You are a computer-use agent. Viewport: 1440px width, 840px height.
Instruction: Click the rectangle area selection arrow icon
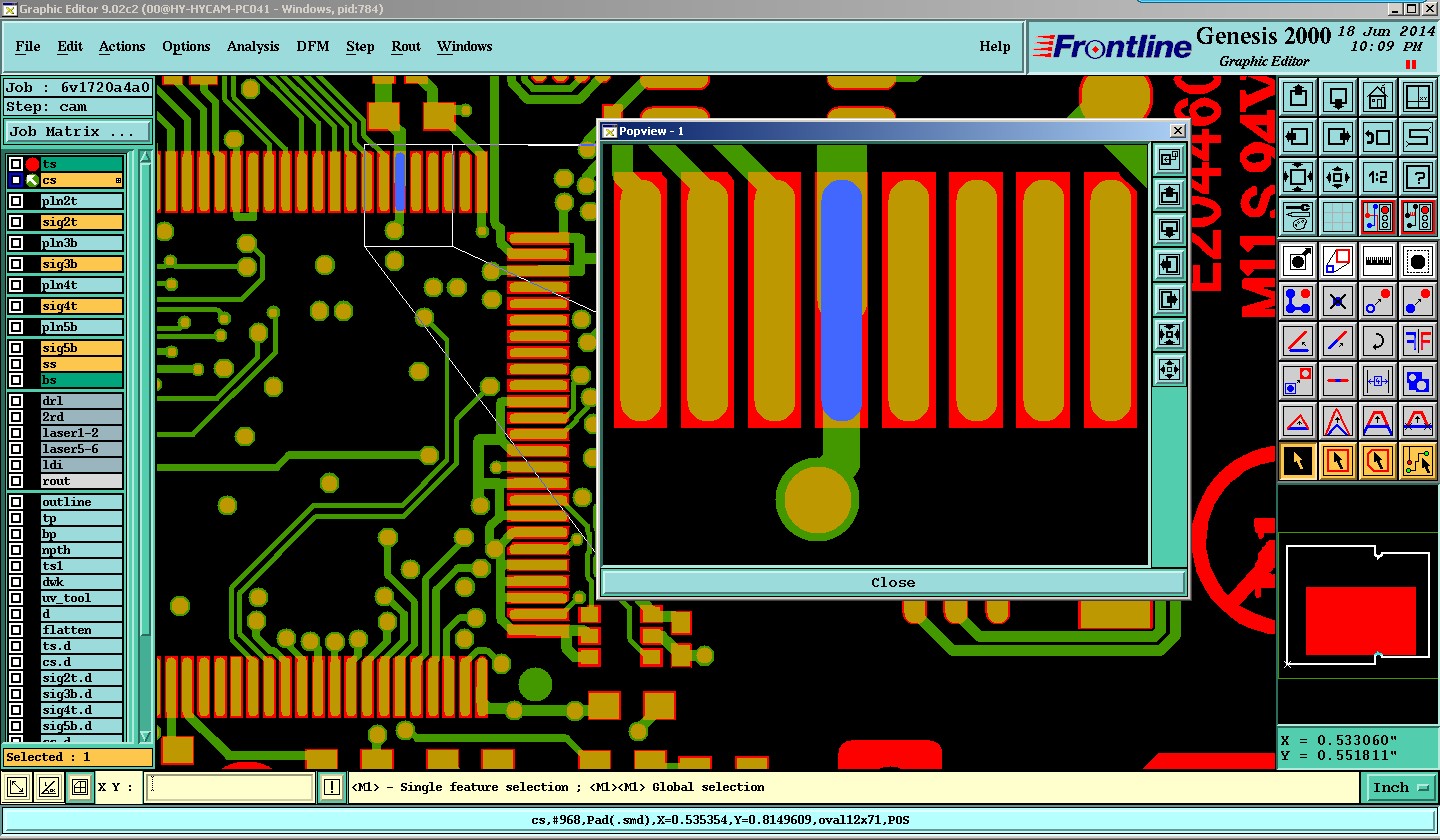[x=1338, y=460]
